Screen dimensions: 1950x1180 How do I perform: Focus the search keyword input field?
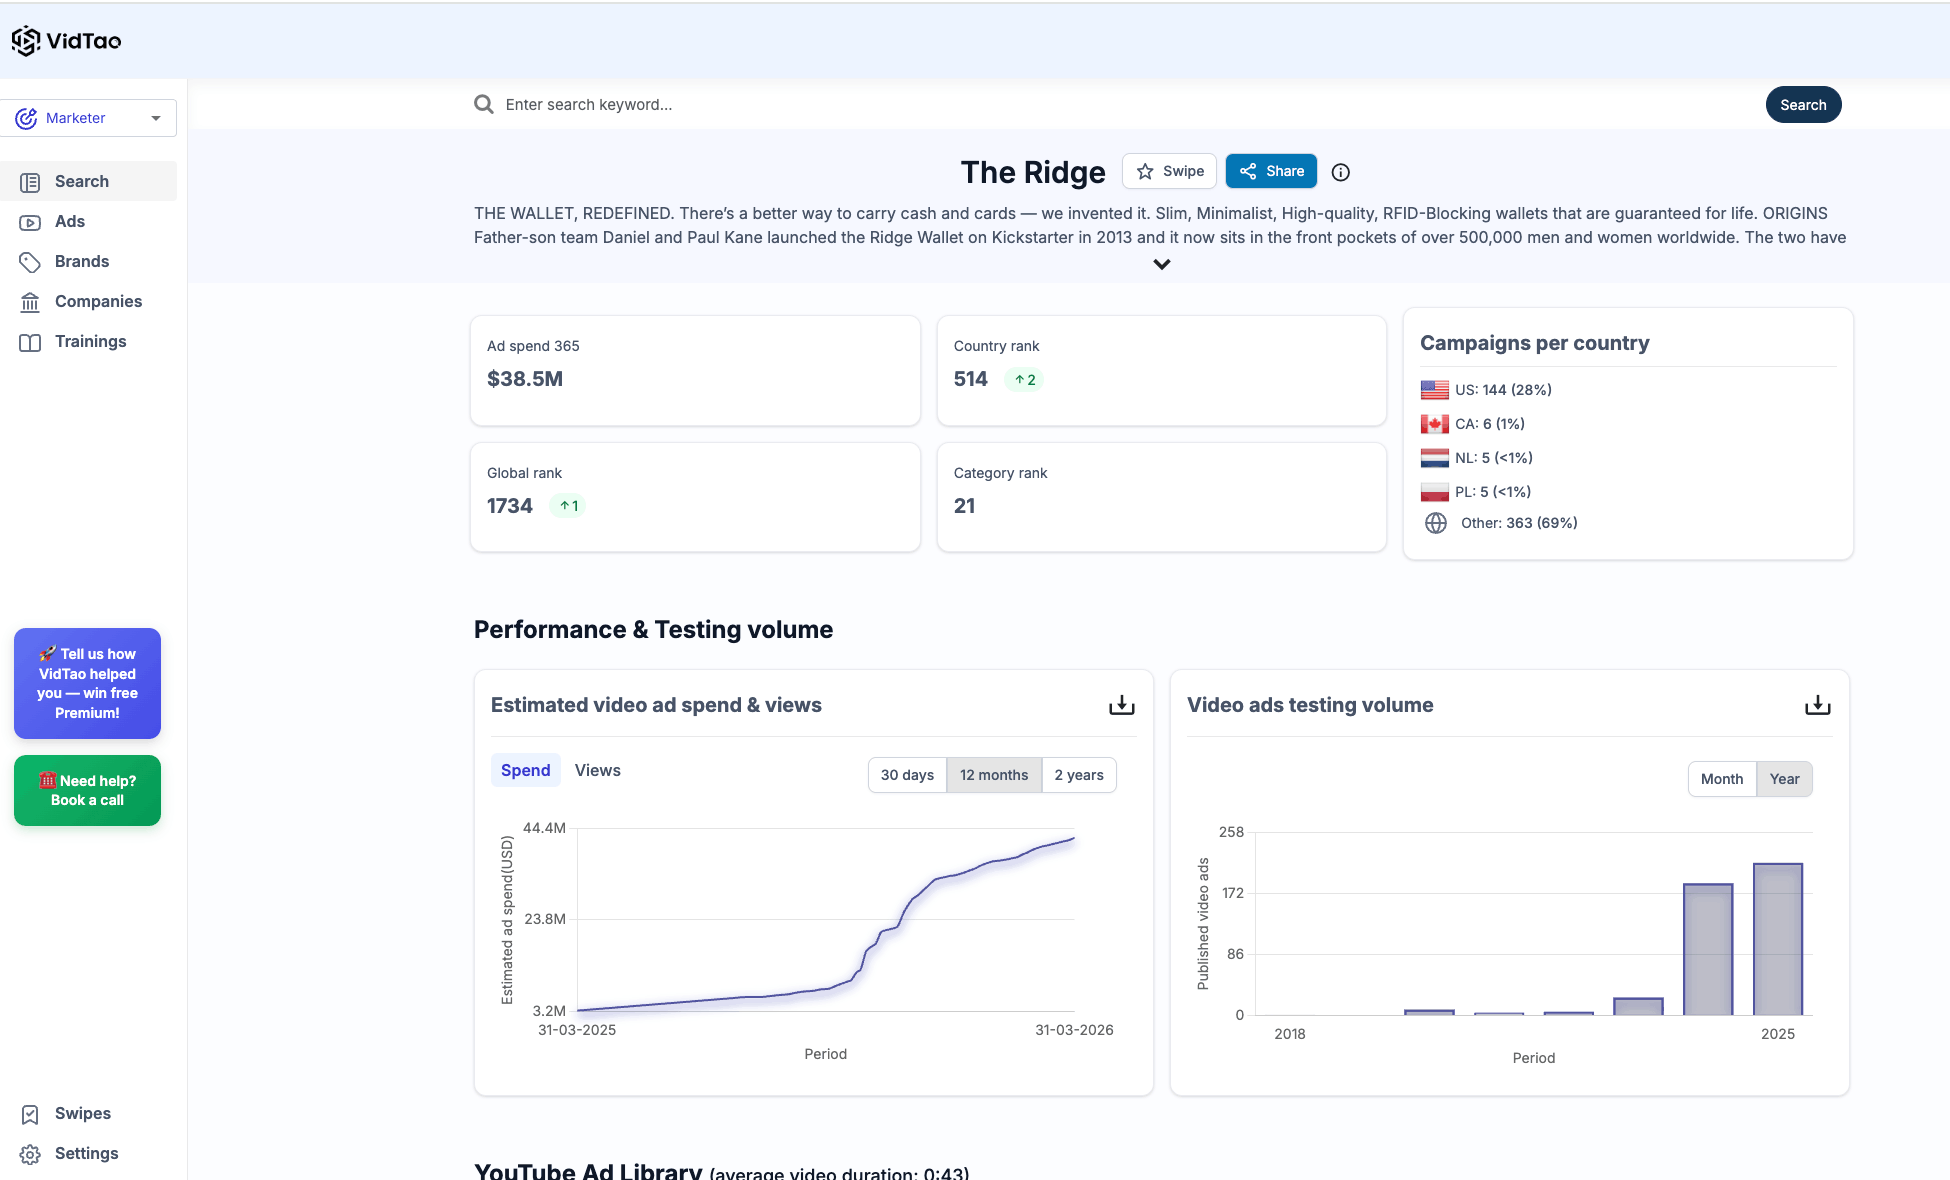click(x=900, y=105)
